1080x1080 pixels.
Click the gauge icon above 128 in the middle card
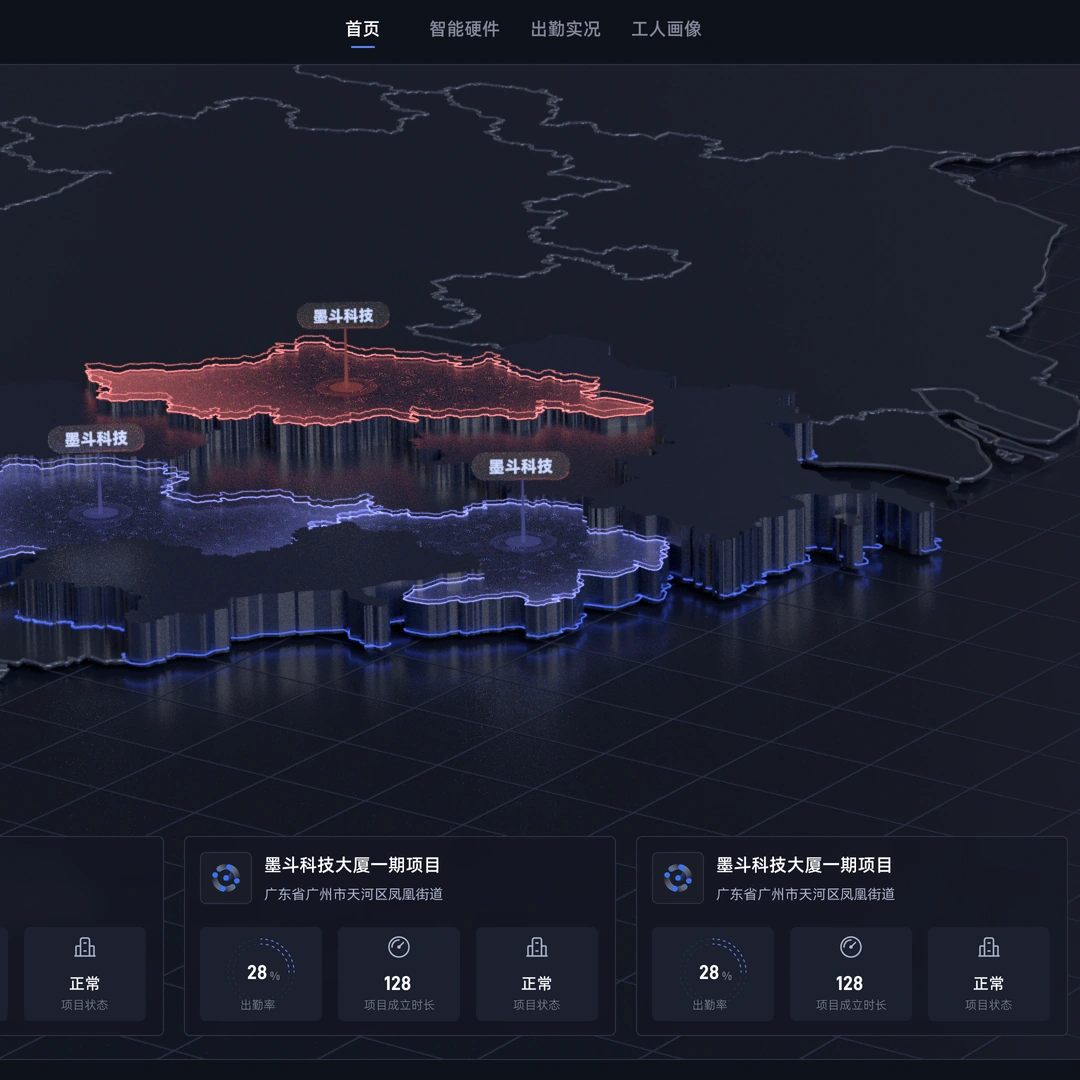(x=399, y=947)
